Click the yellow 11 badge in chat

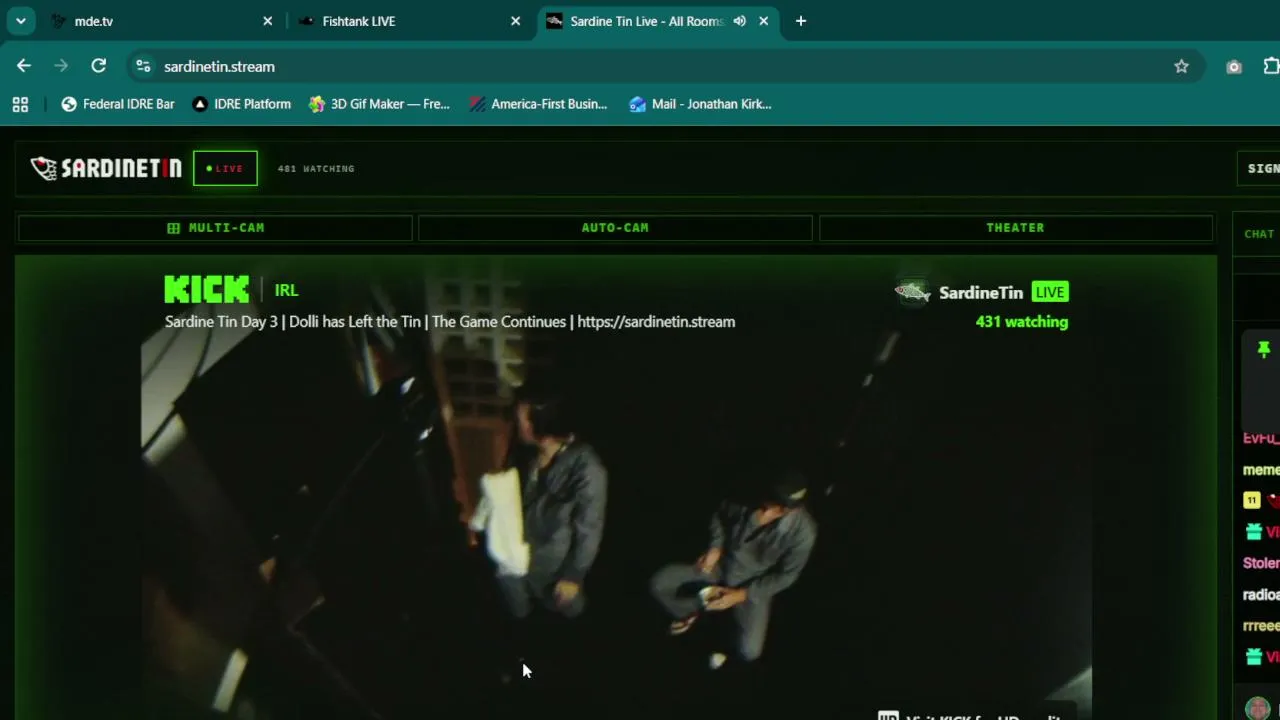pos(1251,501)
